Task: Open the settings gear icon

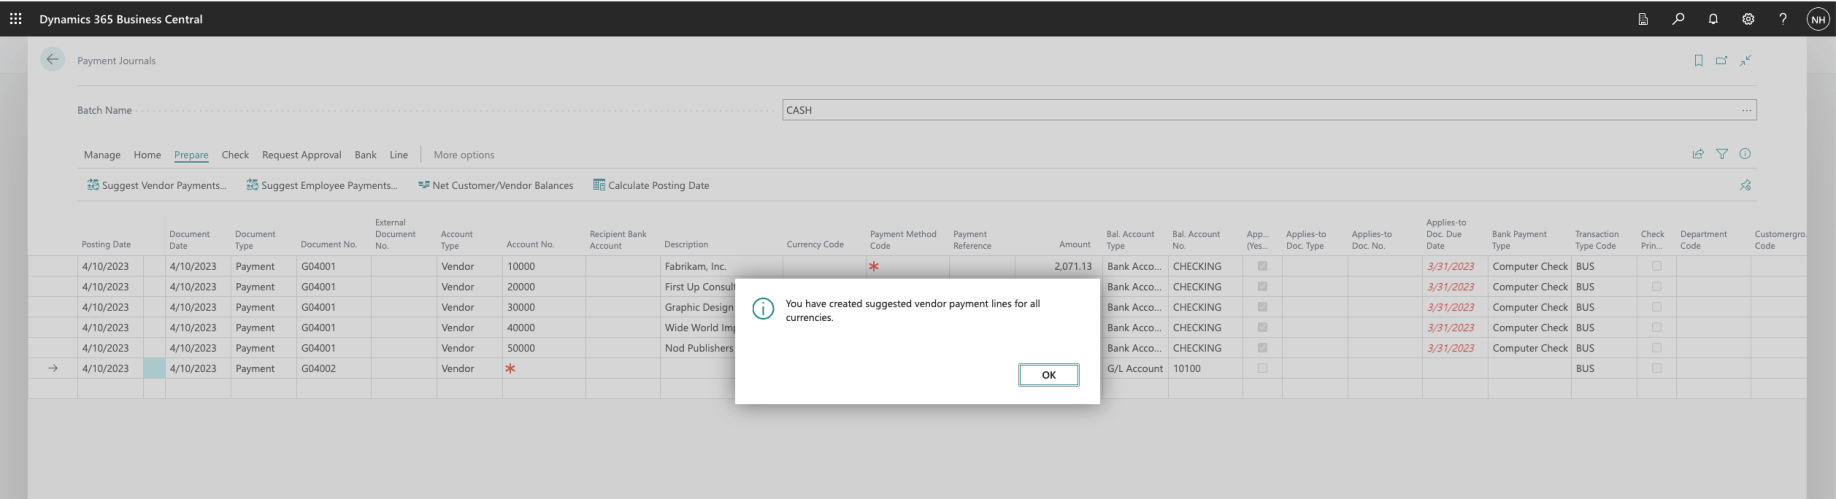Action: [x=1748, y=19]
